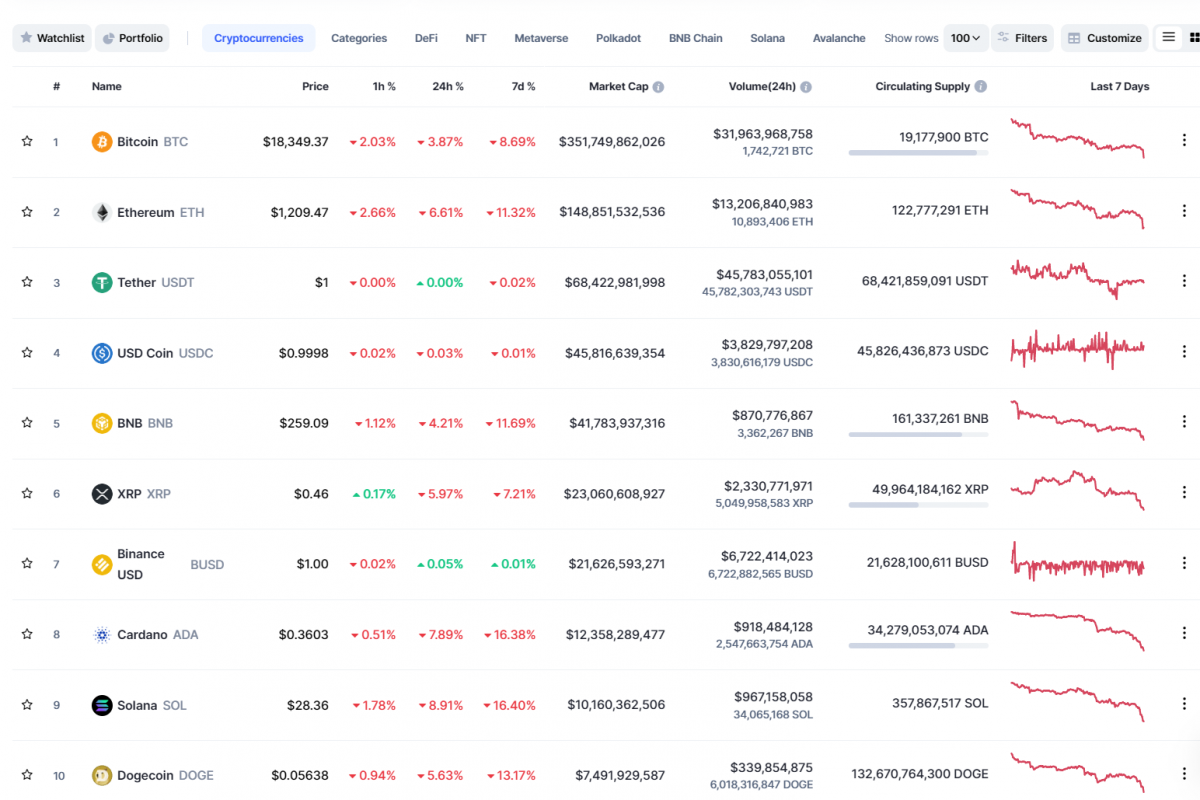The height and width of the screenshot is (800, 1200).
Task: Click the BNB coin logo
Action: pos(102,423)
